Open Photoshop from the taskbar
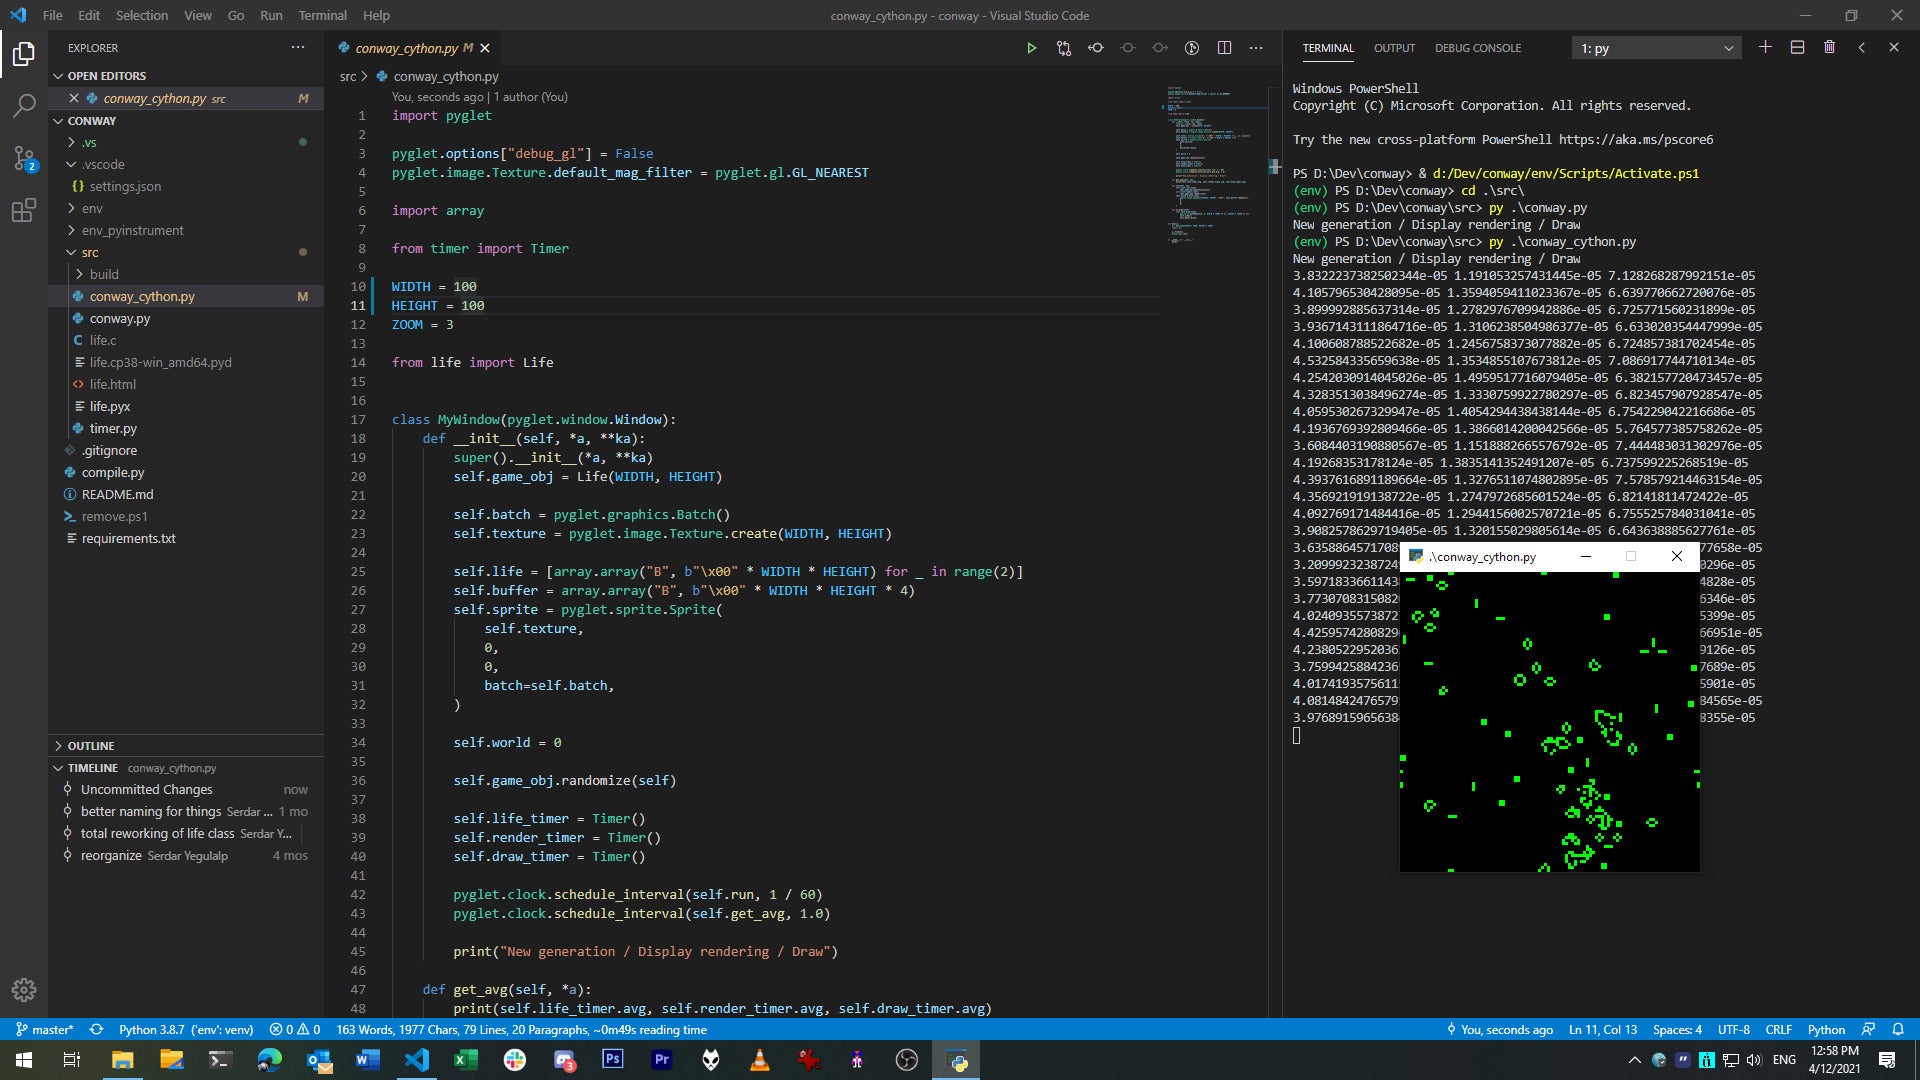Screen dimensions: 1920x1080 pyautogui.click(x=613, y=1059)
